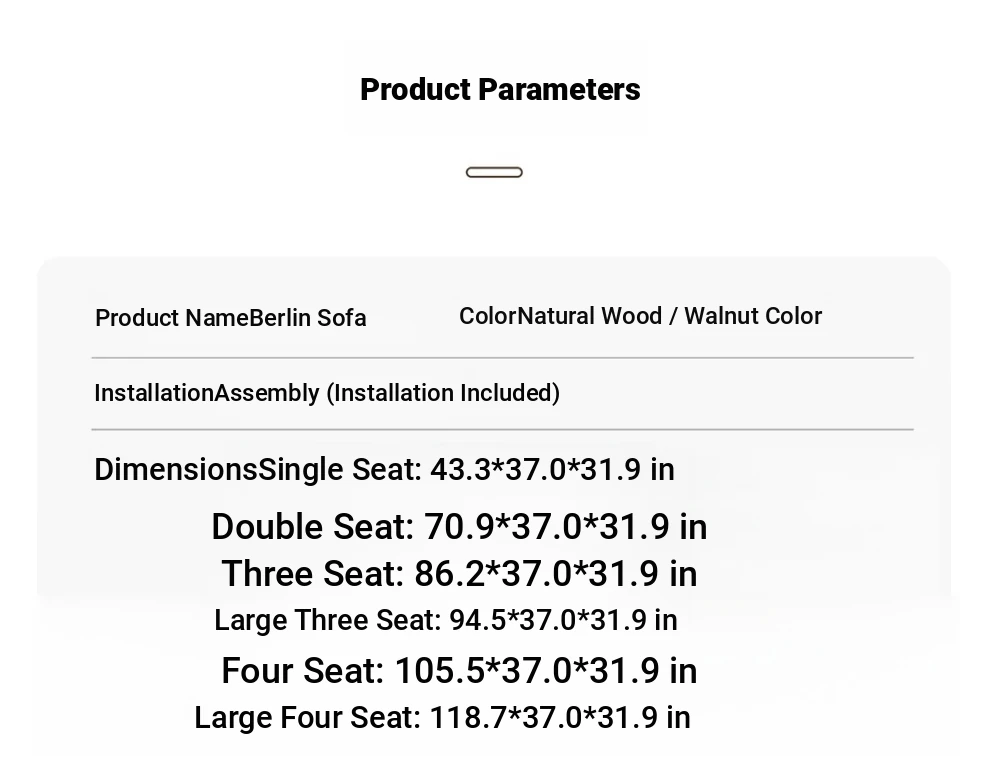The height and width of the screenshot is (762, 987).
Task: Select the Product Name label
Action: (171, 318)
